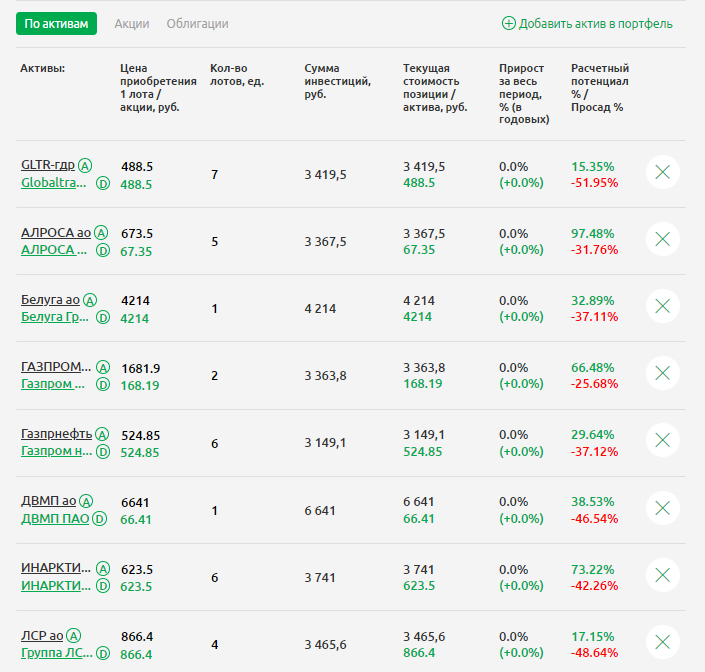Delete the АЛРОСА ао position

click(662, 240)
